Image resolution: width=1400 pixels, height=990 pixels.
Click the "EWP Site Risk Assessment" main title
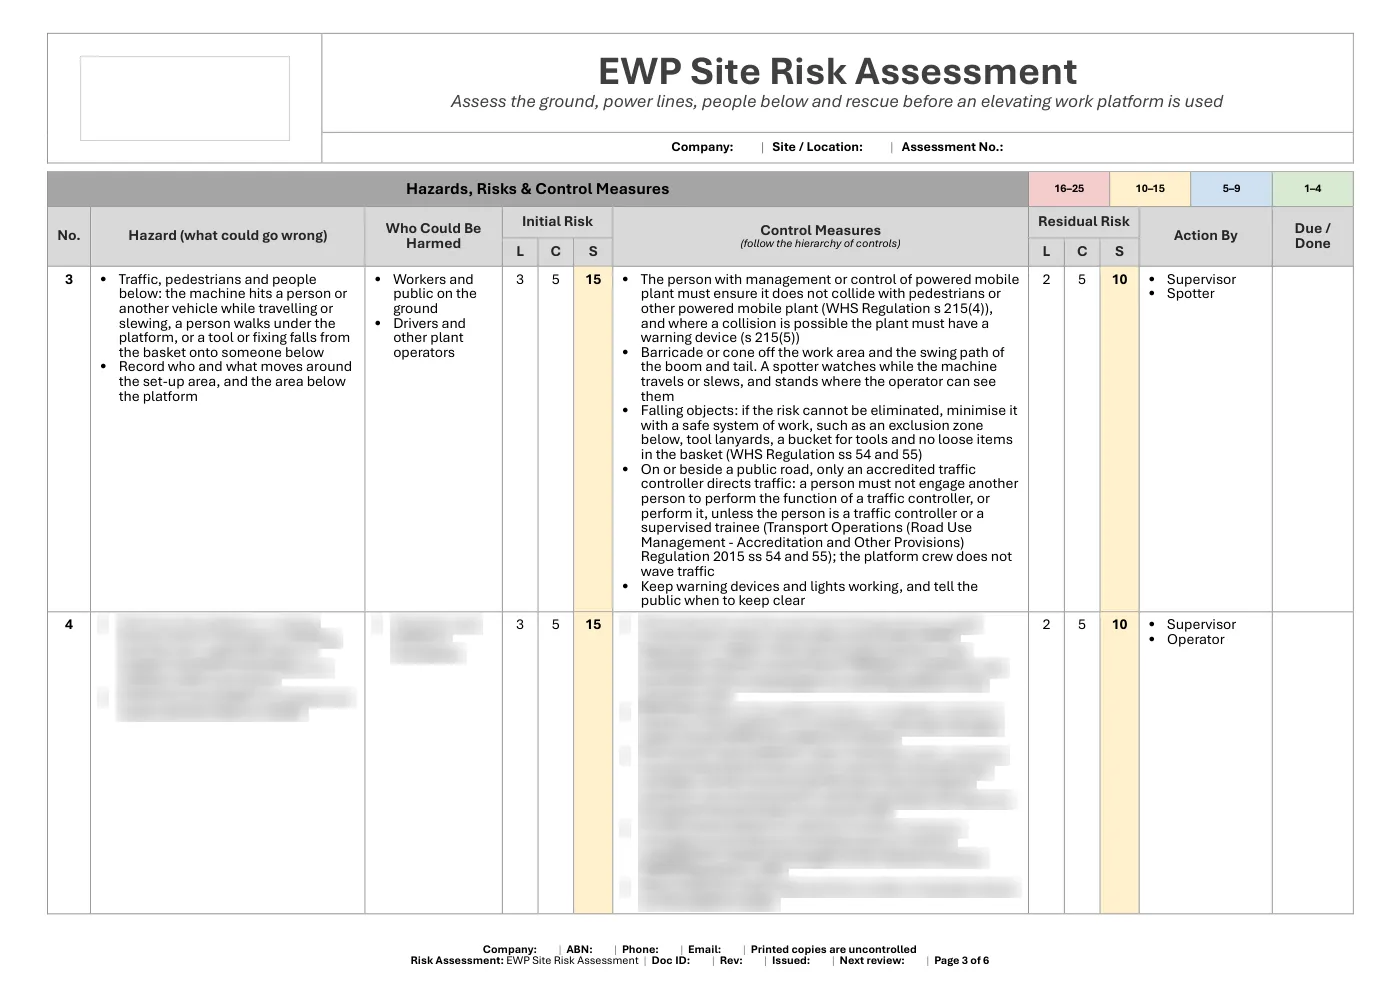pyautogui.click(x=837, y=71)
